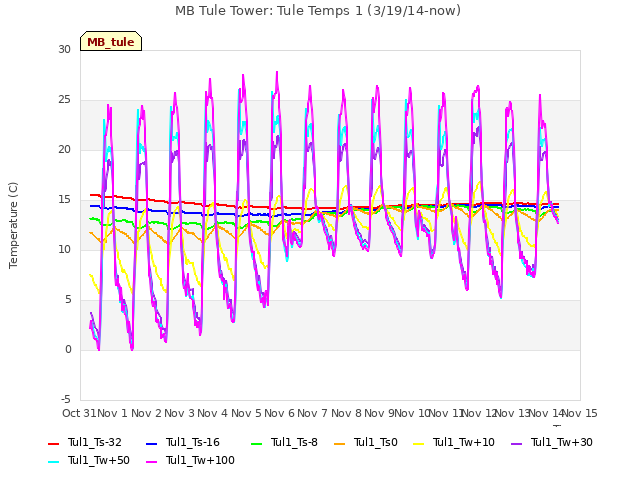Click the 5 y-axis tick label
Image resolution: width=640 pixels, height=480 pixels.
point(68,300)
